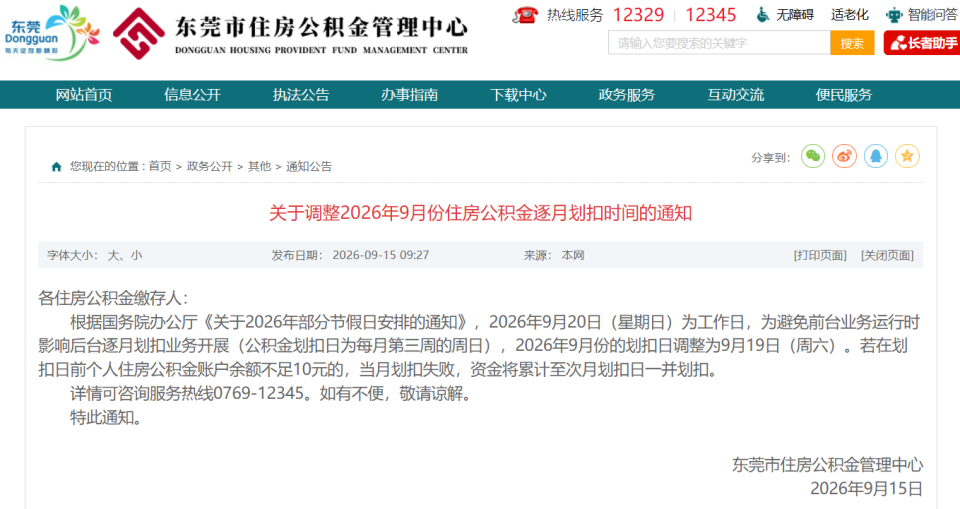Click the red provident fund center emblem

tap(139, 34)
